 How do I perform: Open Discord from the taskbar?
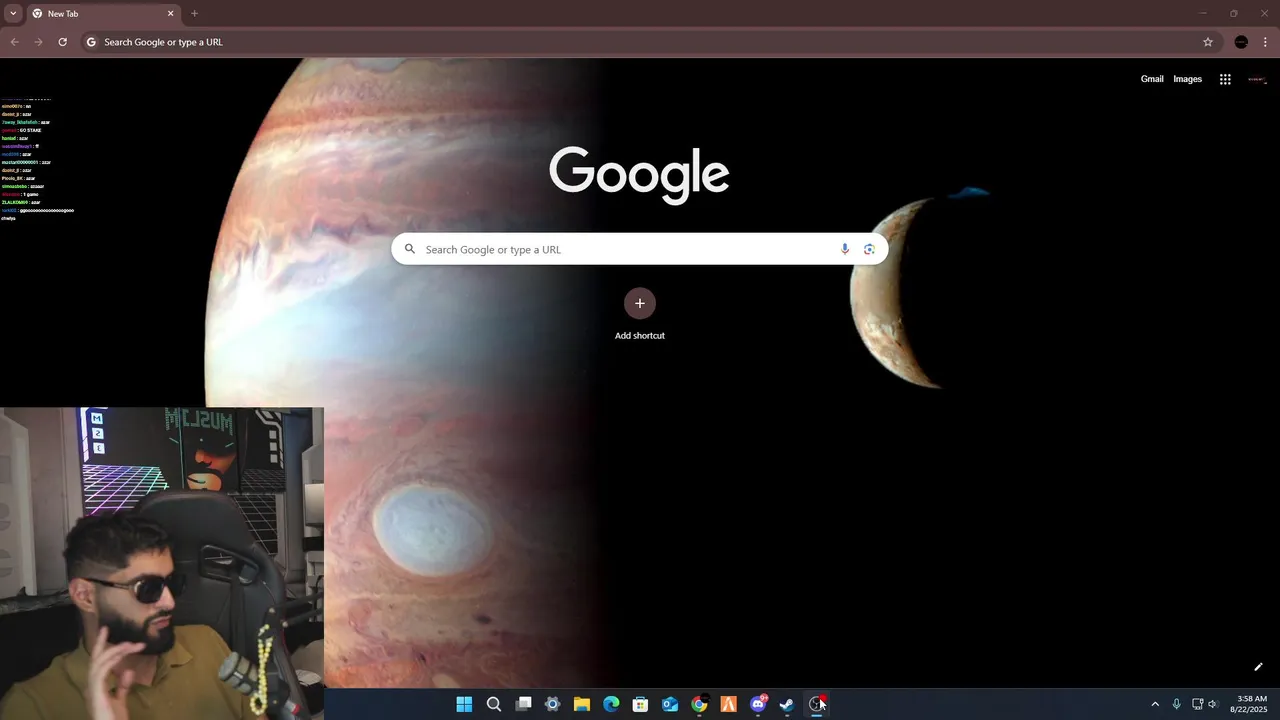point(758,704)
